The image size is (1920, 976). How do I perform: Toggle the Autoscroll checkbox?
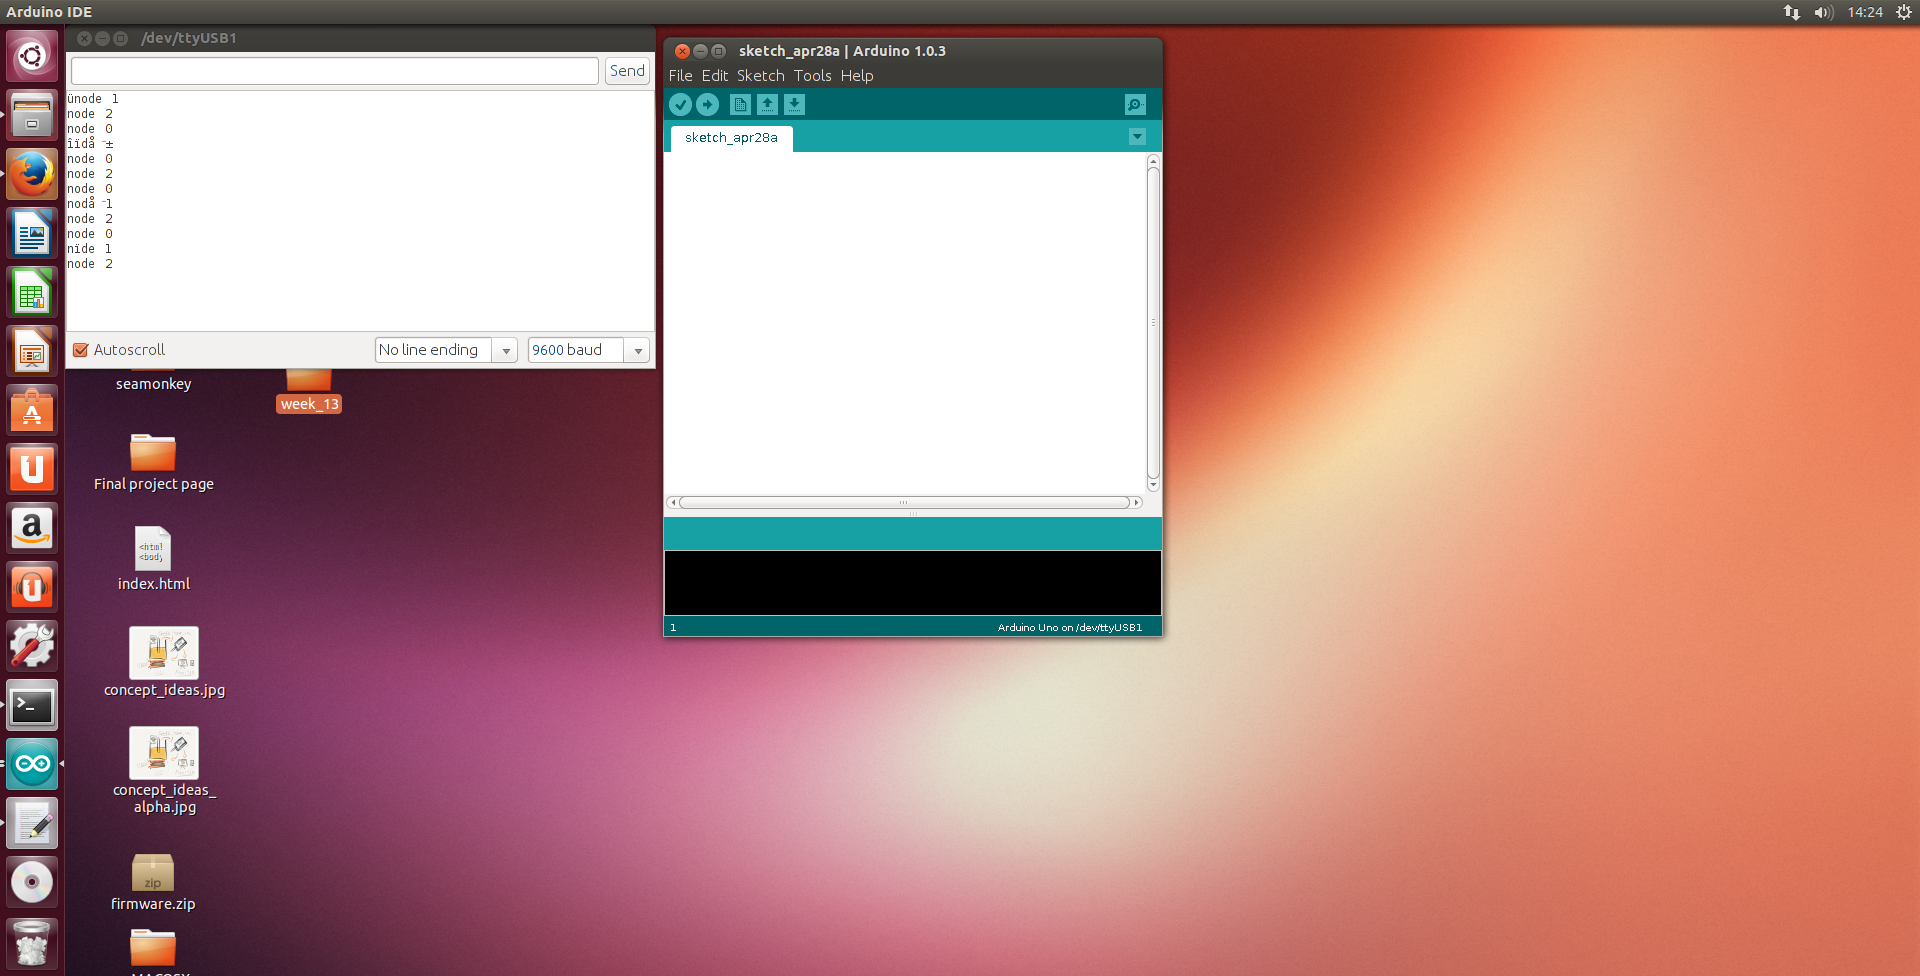[x=81, y=350]
